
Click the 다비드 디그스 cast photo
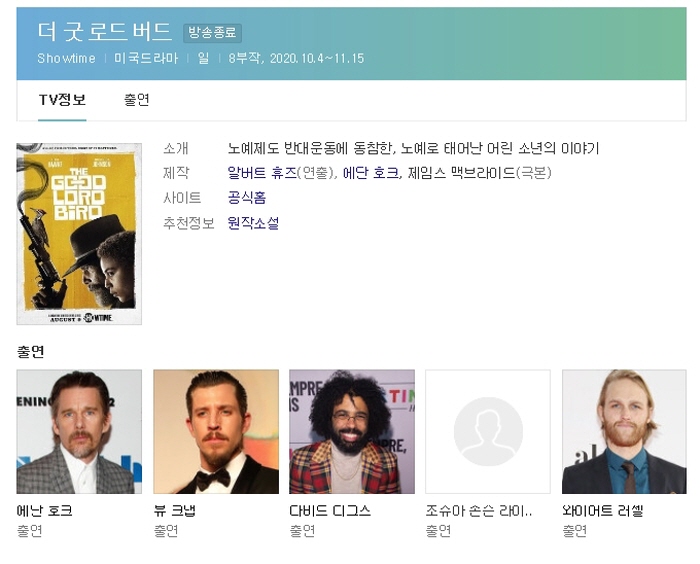(x=352, y=431)
